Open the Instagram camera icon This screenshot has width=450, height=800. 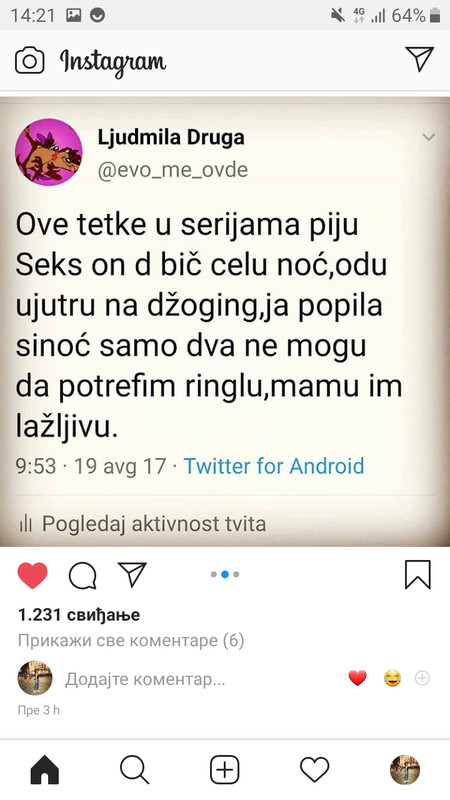coord(30,61)
